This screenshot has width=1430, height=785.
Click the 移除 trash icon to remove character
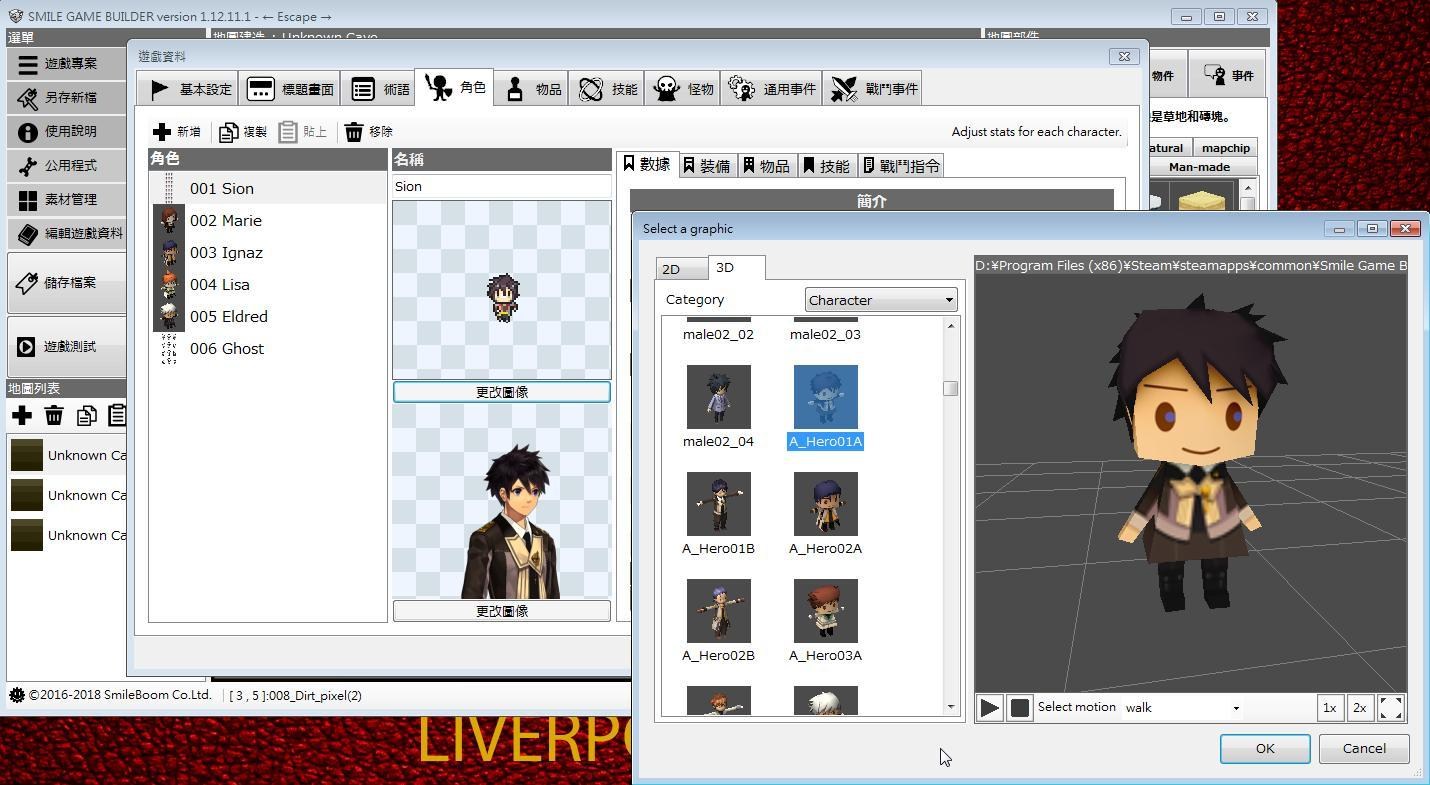[x=355, y=131]
